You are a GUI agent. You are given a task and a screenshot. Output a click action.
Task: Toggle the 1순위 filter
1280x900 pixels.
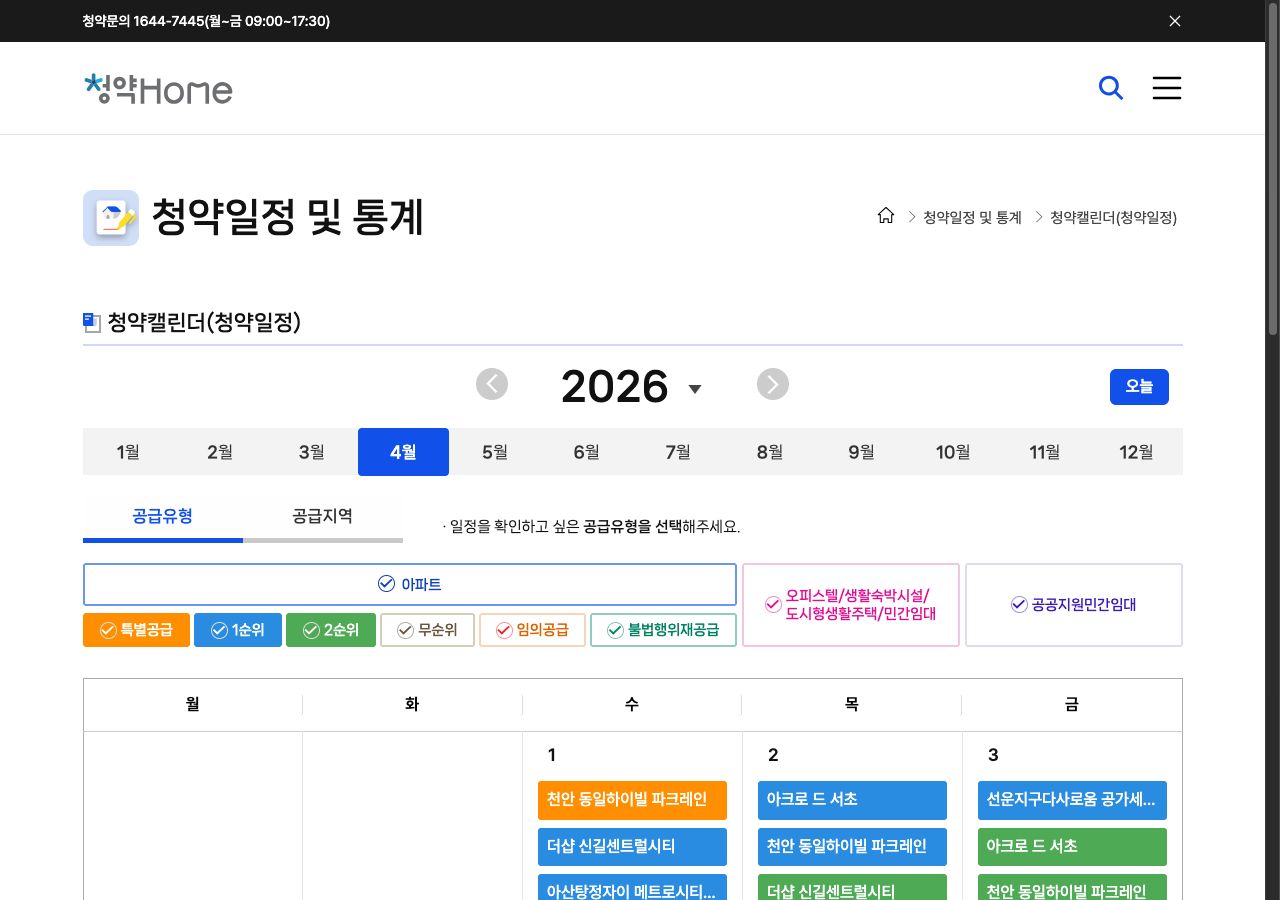coord(238,630)
